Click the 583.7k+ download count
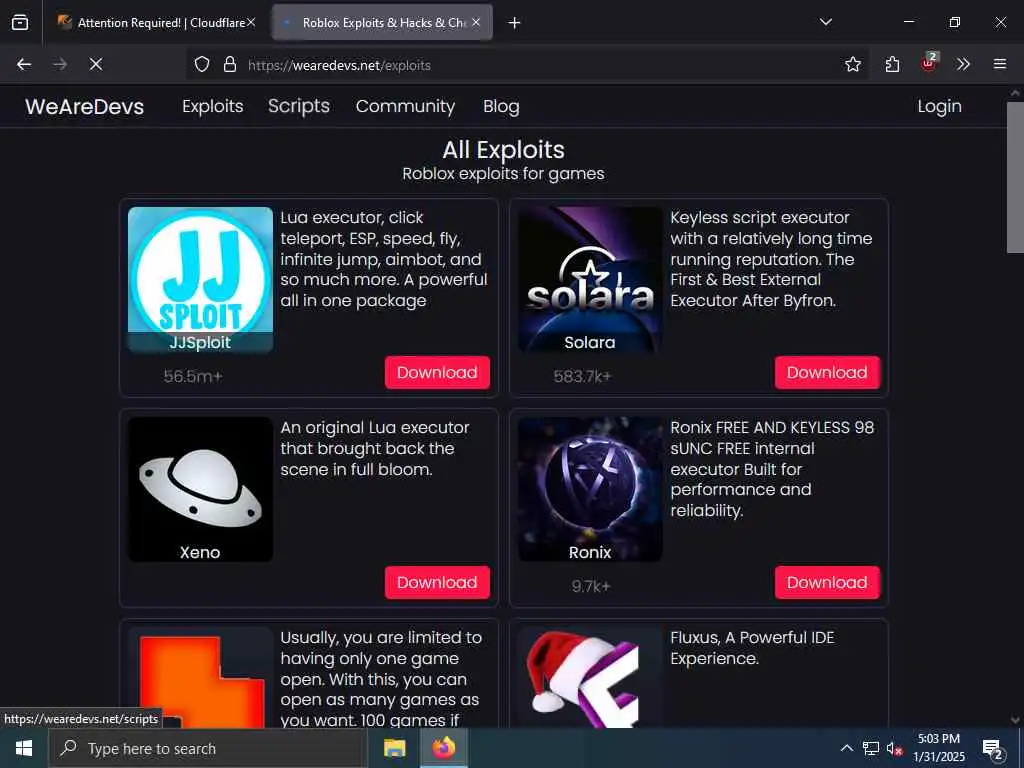 (583, 376)
